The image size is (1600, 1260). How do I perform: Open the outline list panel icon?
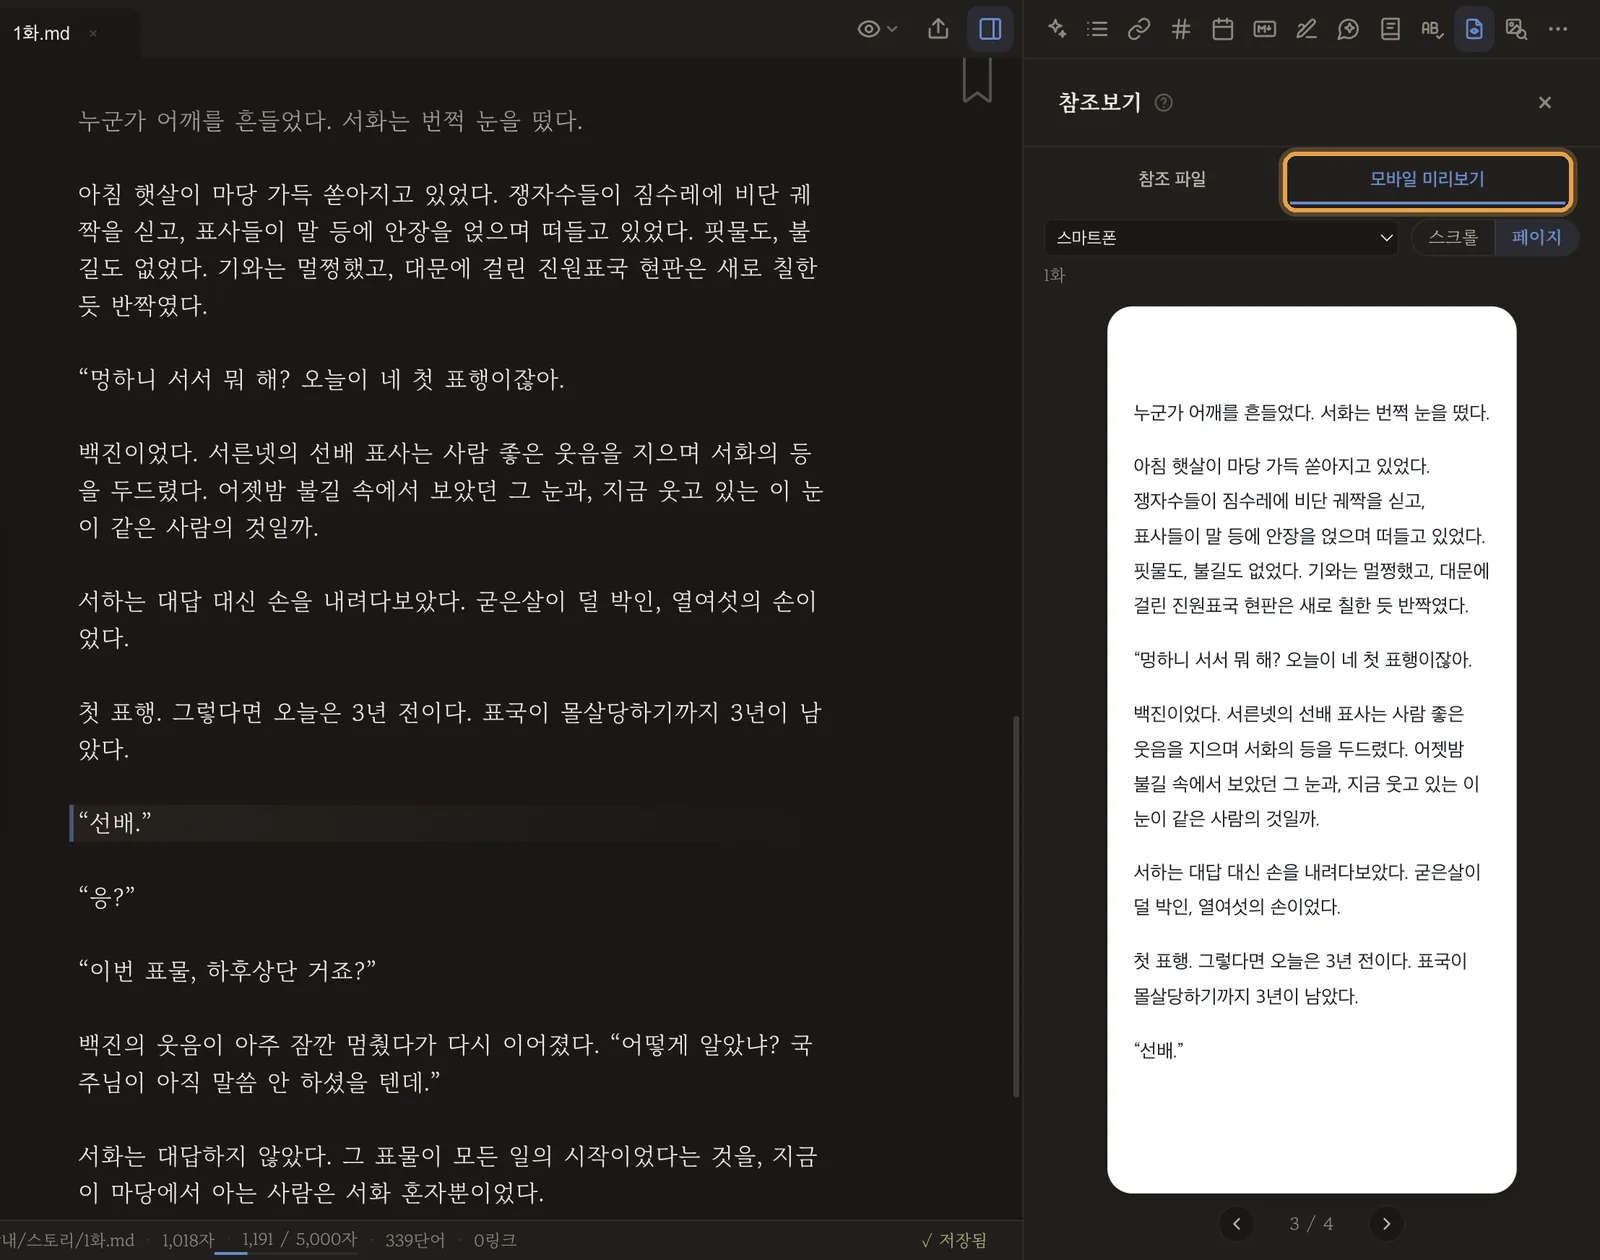click(x=1097, y=29)
